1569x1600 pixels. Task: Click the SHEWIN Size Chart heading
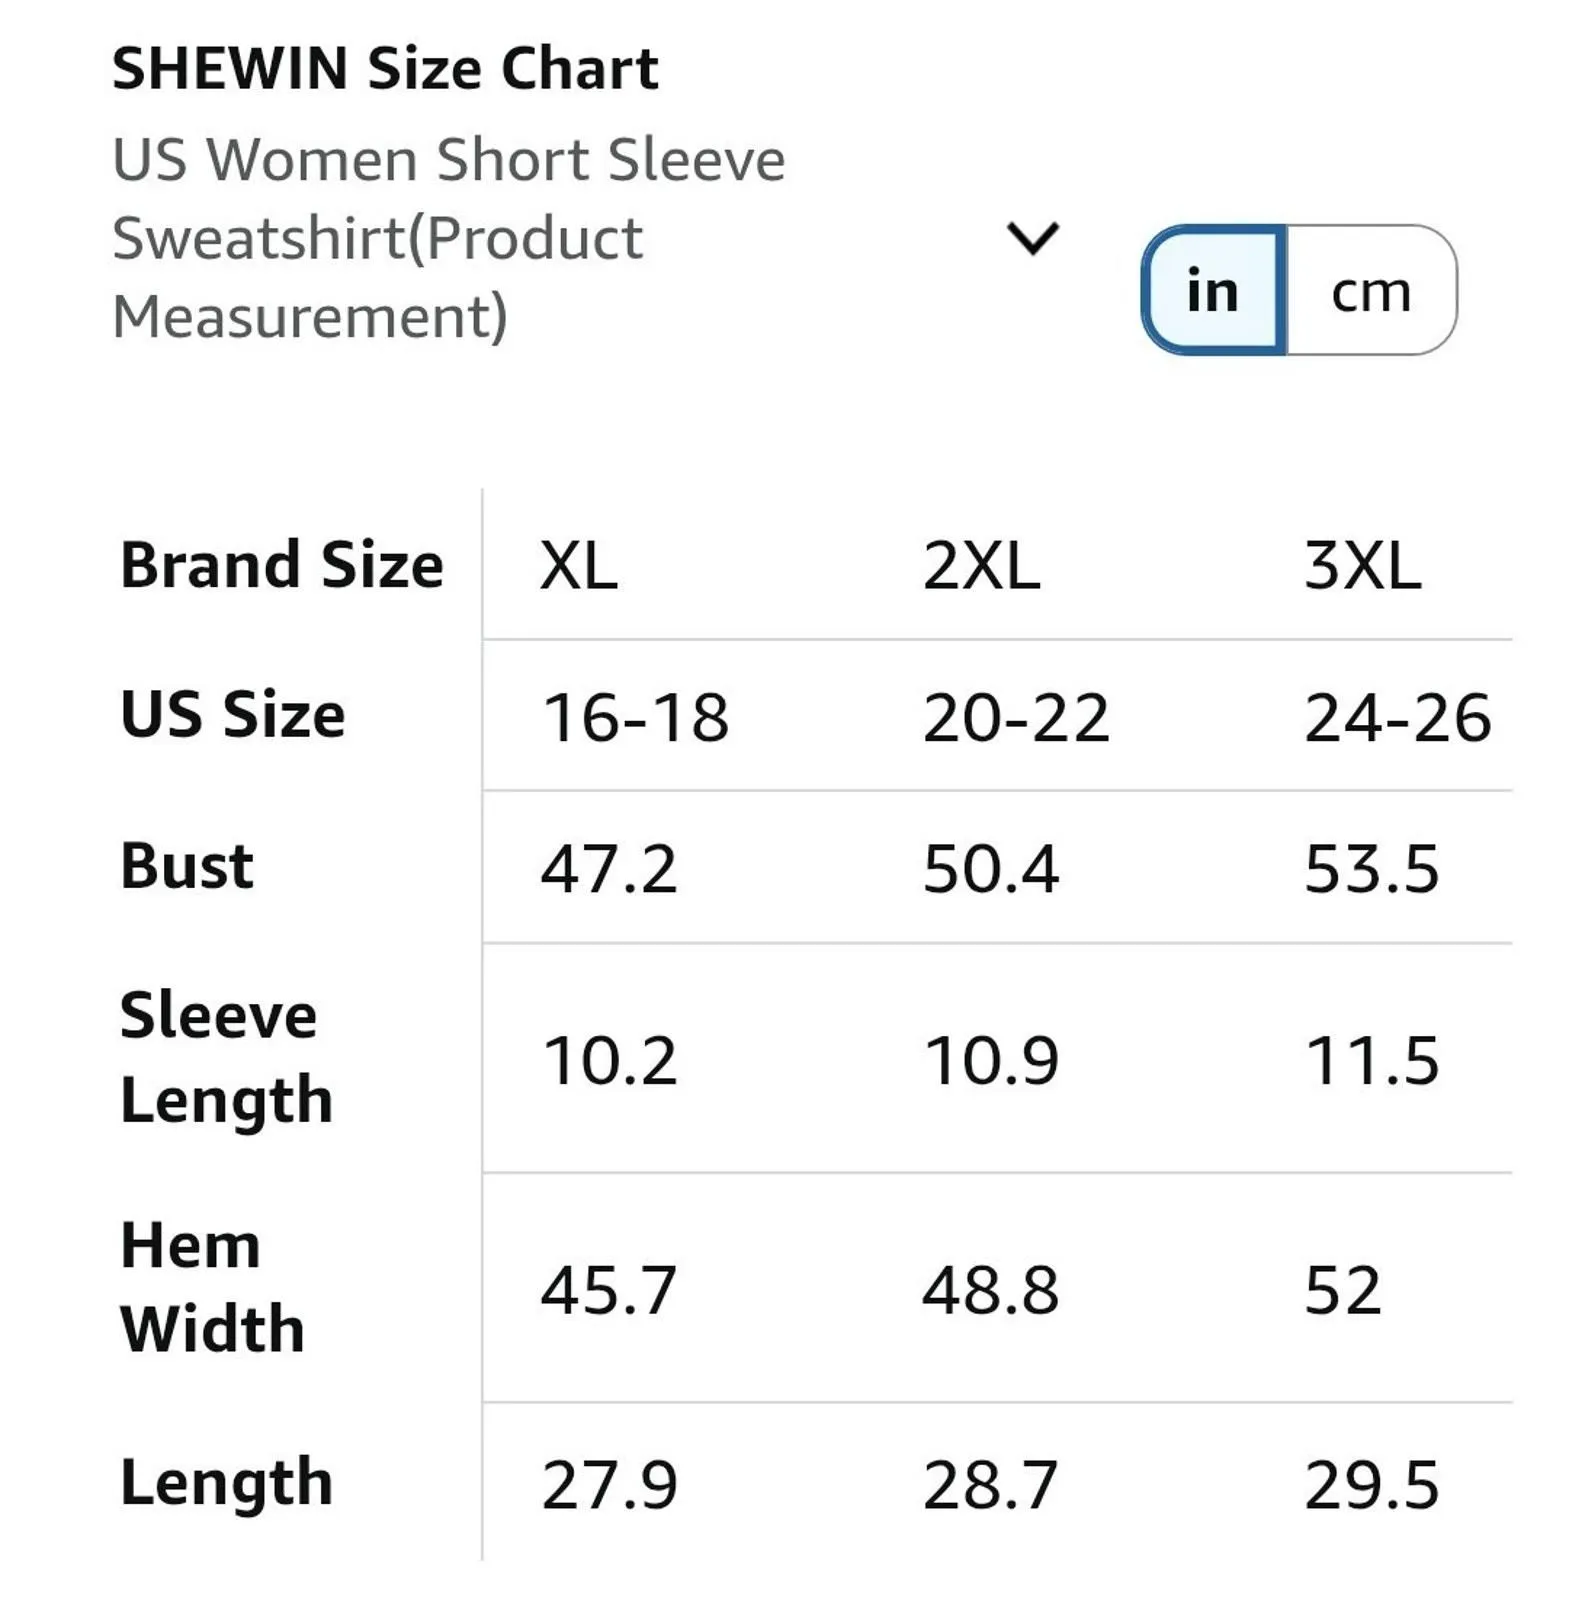385,69
